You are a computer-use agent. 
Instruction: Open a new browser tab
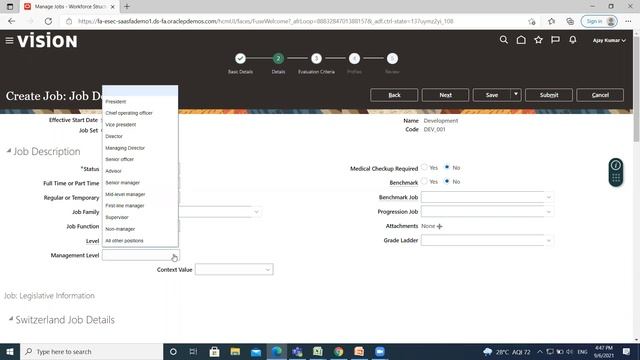tap(127, 7)
